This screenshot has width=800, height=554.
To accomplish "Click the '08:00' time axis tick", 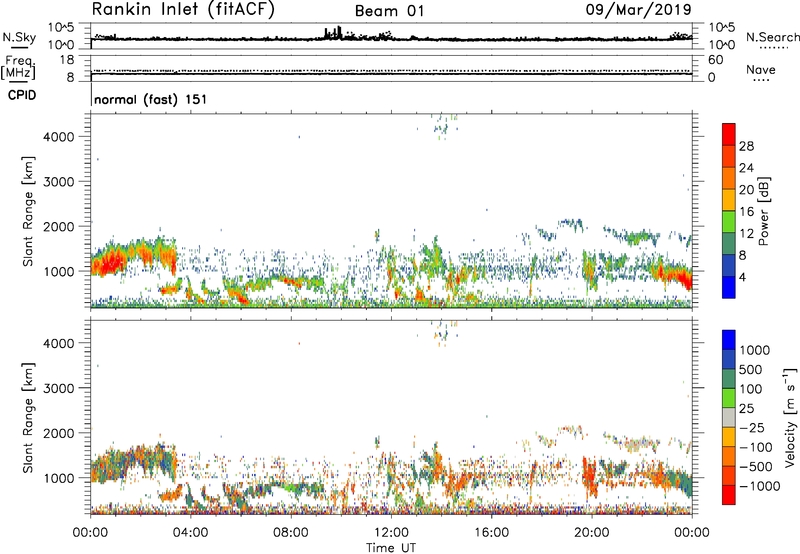I will point(291,533).
